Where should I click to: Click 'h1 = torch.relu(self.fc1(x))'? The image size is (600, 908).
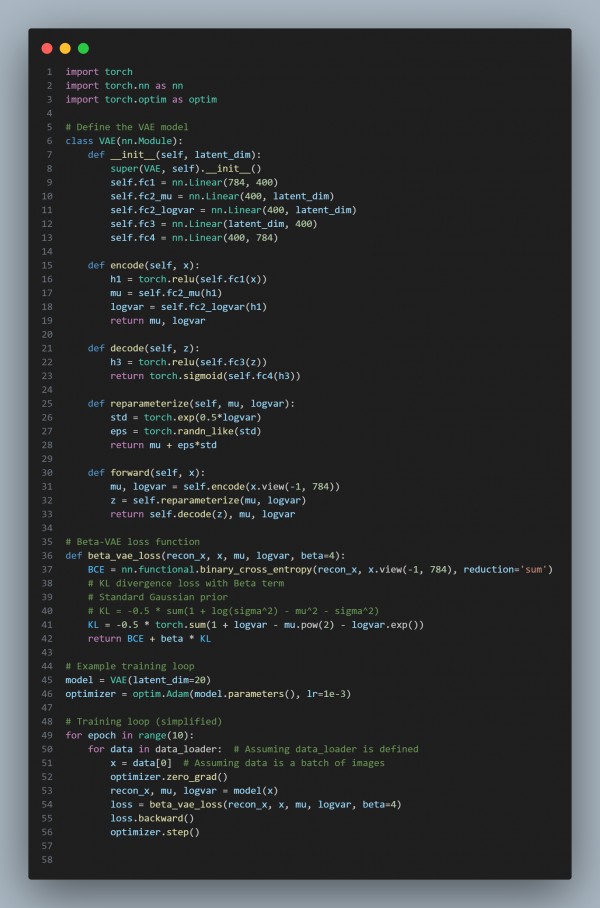point(189,279)
